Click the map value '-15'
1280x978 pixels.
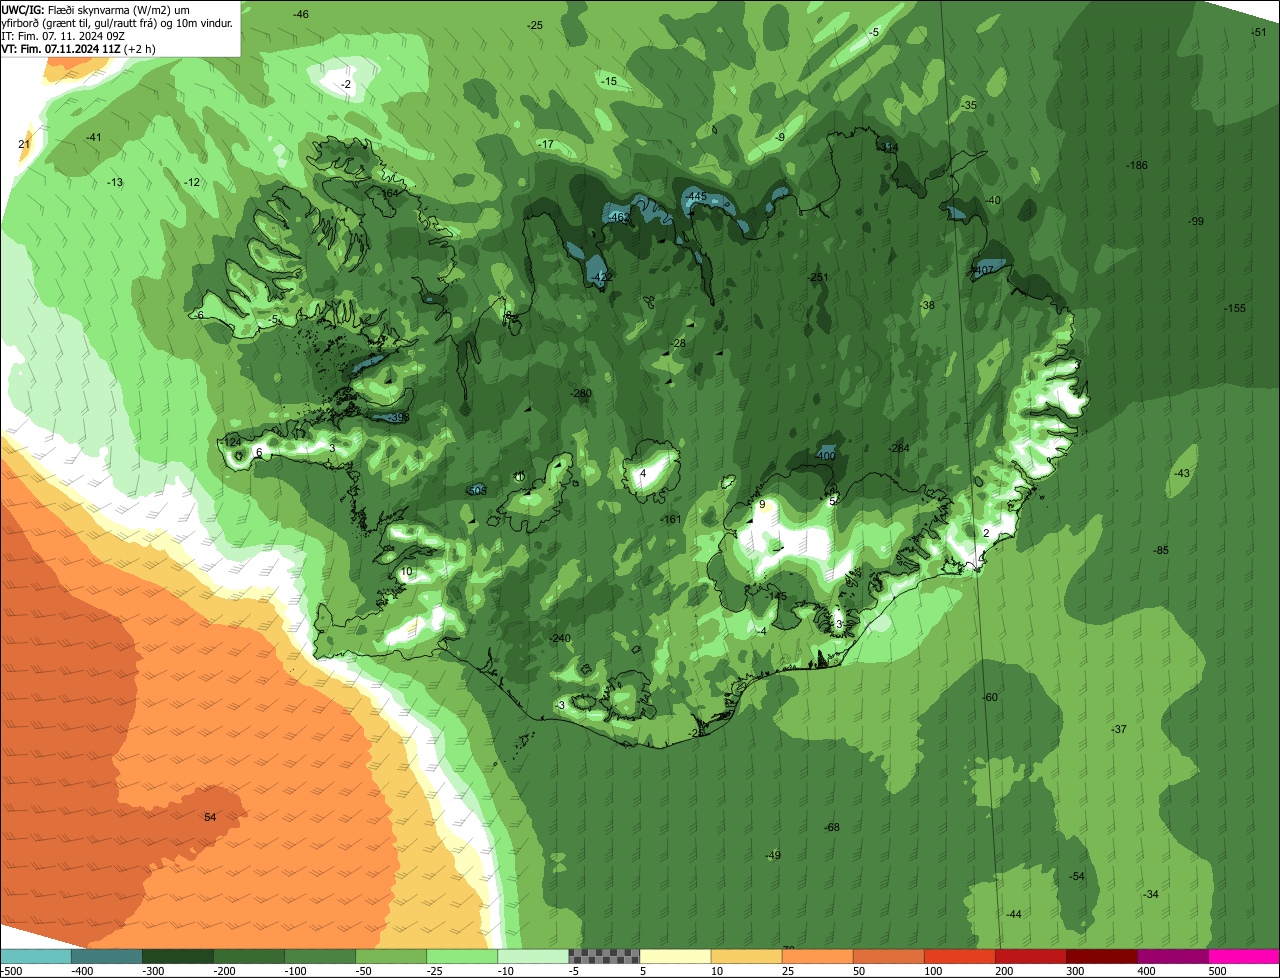[x=608, y=81]
